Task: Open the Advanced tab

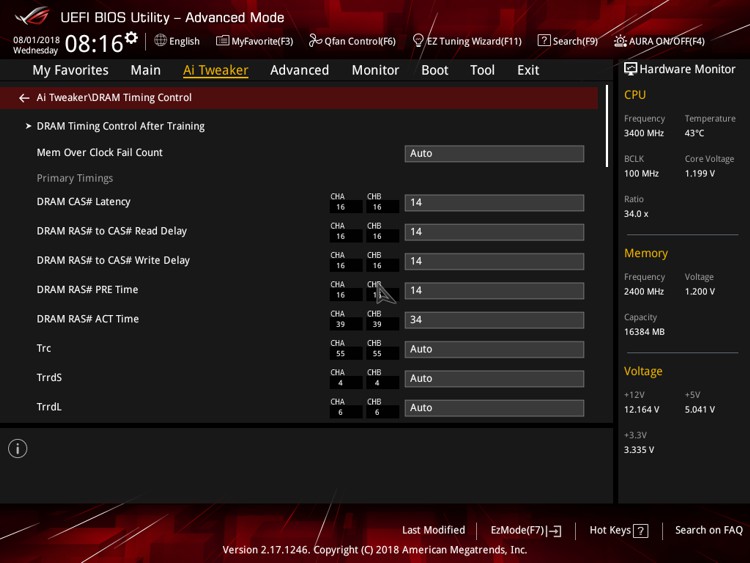Action: pyautogui.click(x=299, y=70)
